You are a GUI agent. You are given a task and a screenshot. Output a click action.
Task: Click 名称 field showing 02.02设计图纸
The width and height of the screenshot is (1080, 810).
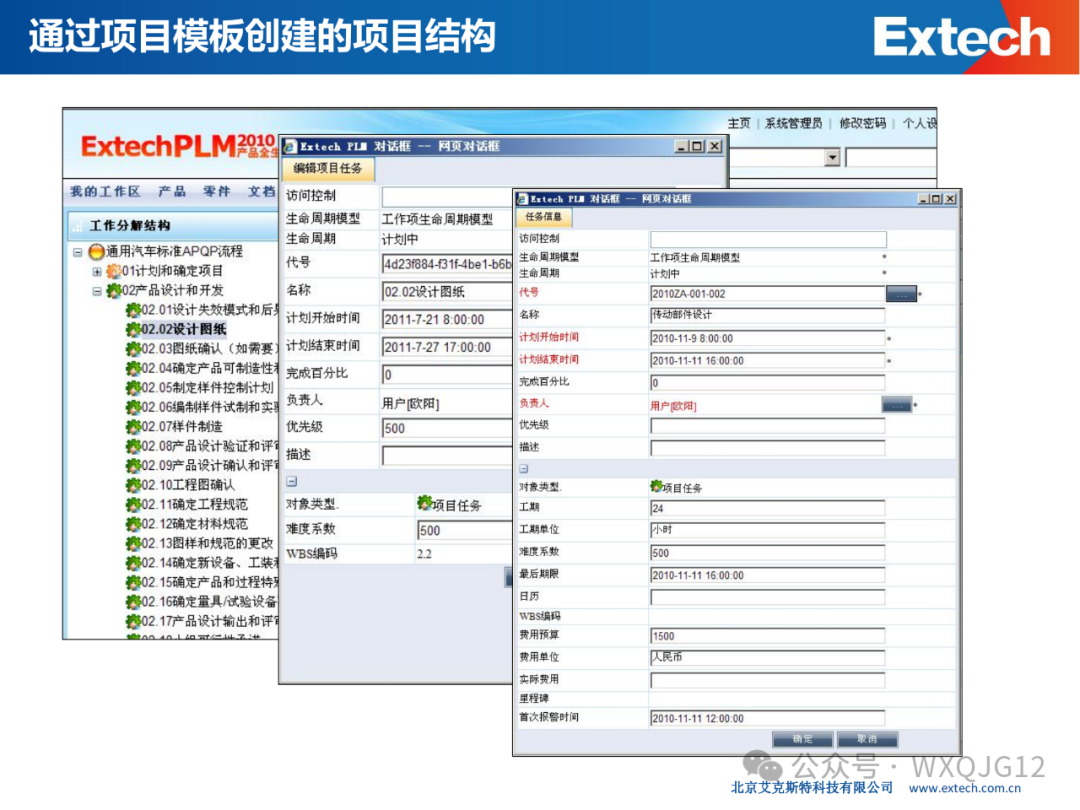tap(447, 291)
